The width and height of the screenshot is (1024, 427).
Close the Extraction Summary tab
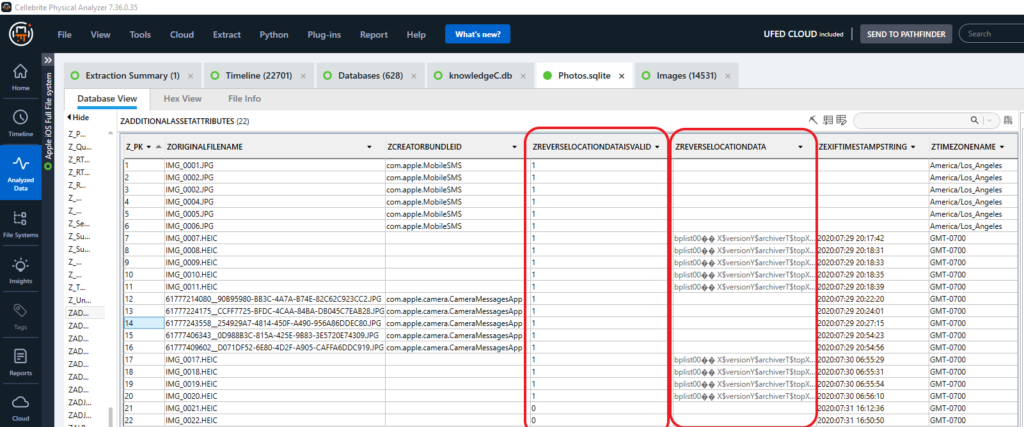pyautogui.click(x=190, y=76)
